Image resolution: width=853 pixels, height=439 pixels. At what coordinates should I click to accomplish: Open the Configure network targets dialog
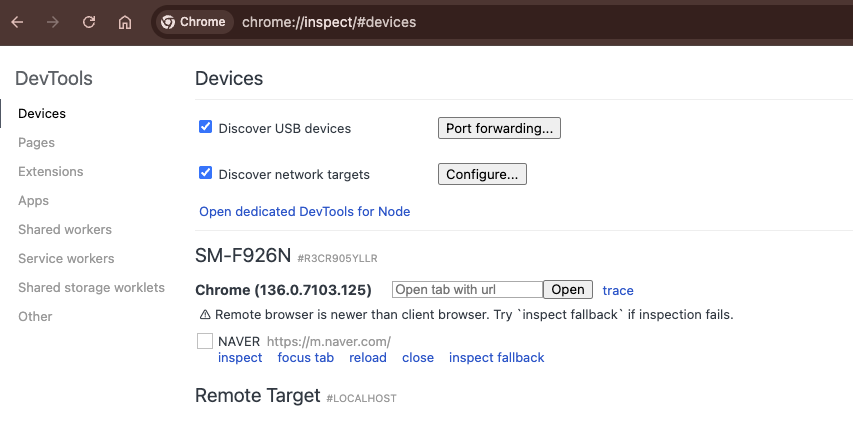click(482, 174)
